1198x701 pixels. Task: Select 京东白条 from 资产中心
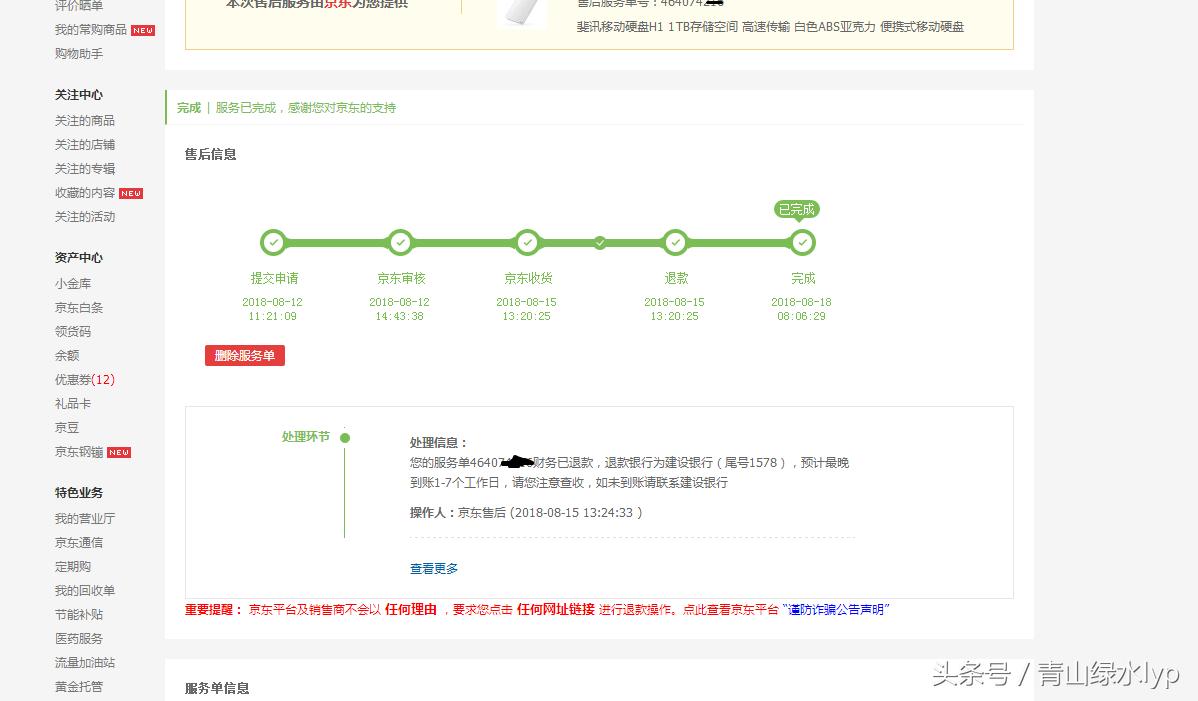pos(78,307)
